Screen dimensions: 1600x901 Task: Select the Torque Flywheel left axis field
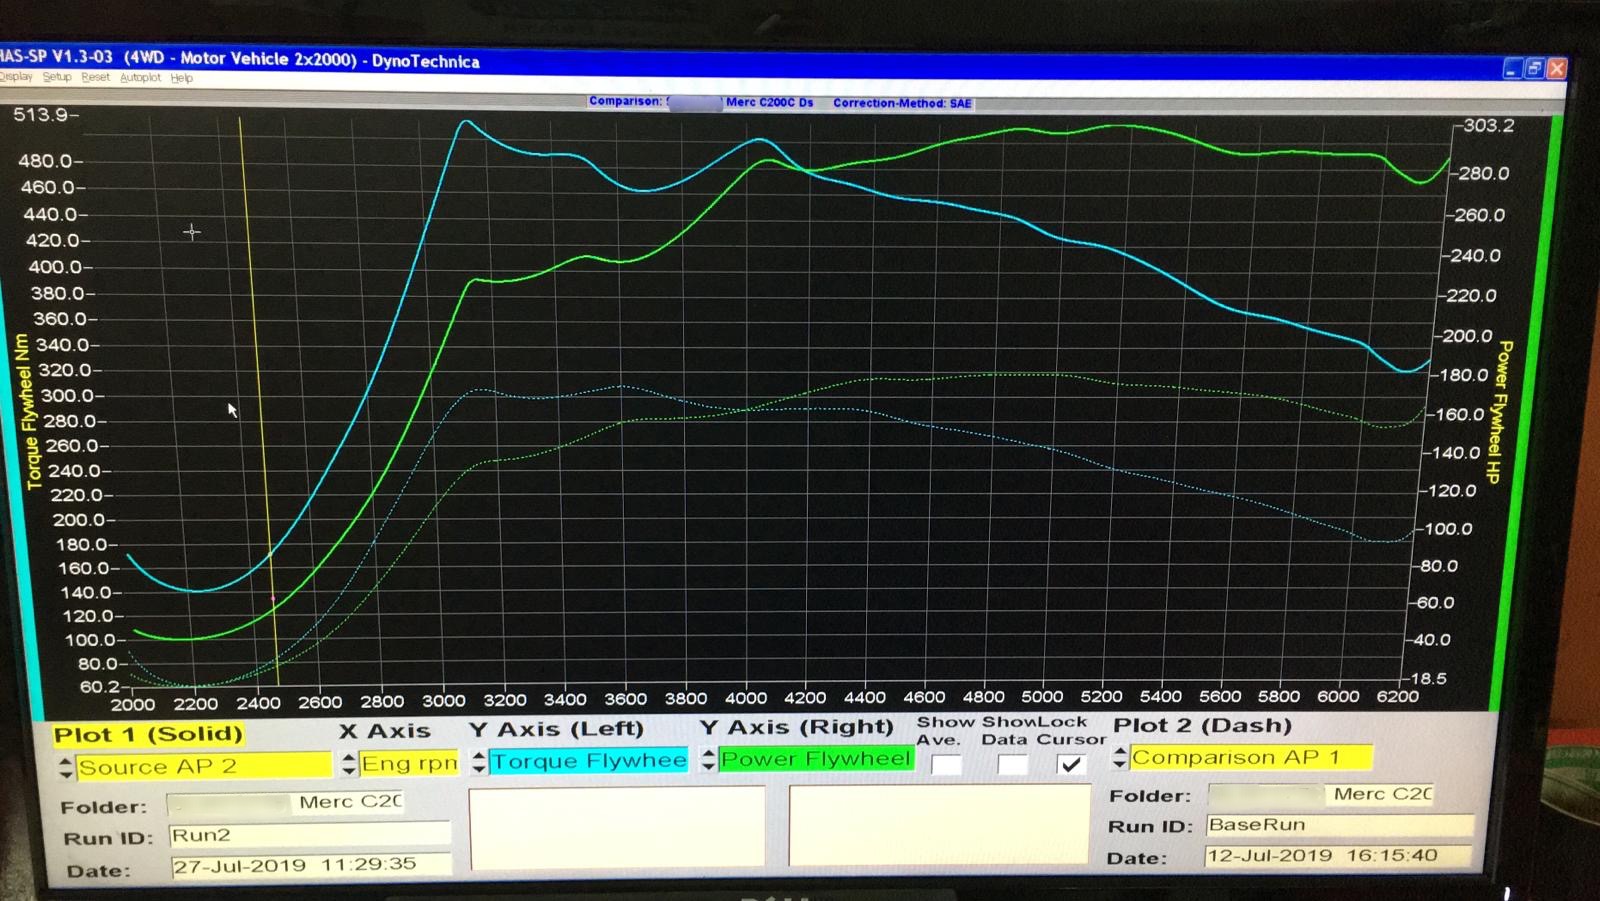pyautogui.click(x=588, y=761)
